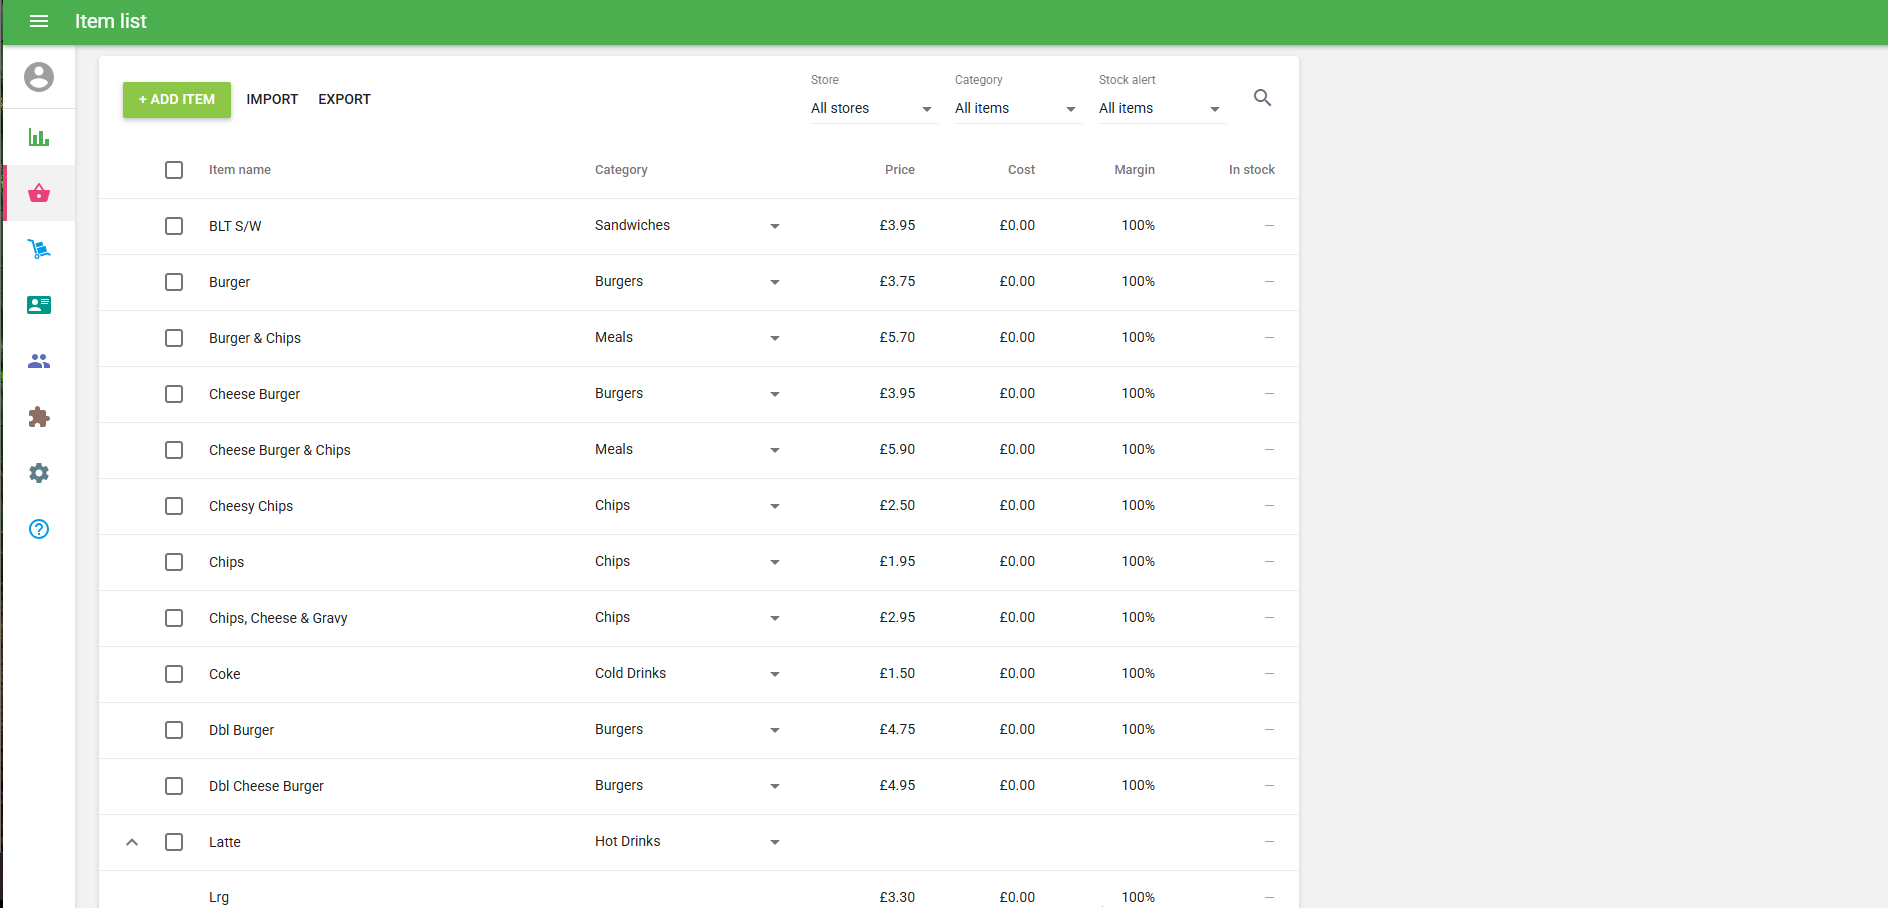Open the Reports bar chart icon
The width and height of the screenshot is (1888, 908).
[x=39, y=137]
